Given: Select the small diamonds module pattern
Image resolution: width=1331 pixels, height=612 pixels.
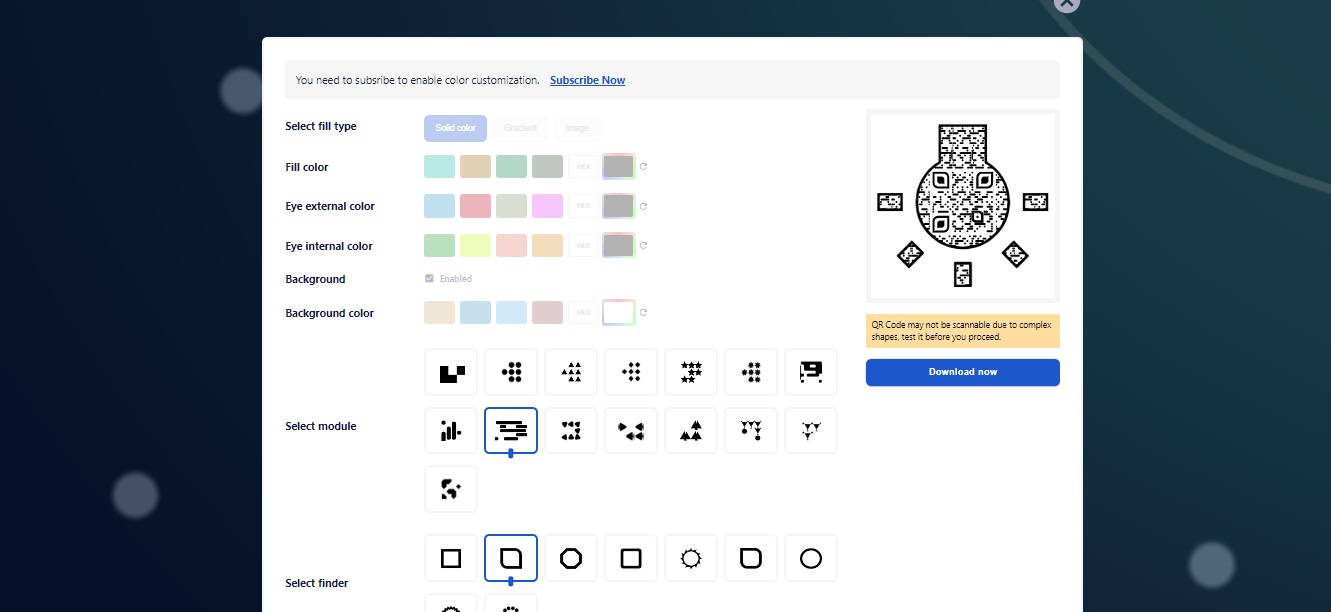Looking at the screenshot, I should (631, 373).
